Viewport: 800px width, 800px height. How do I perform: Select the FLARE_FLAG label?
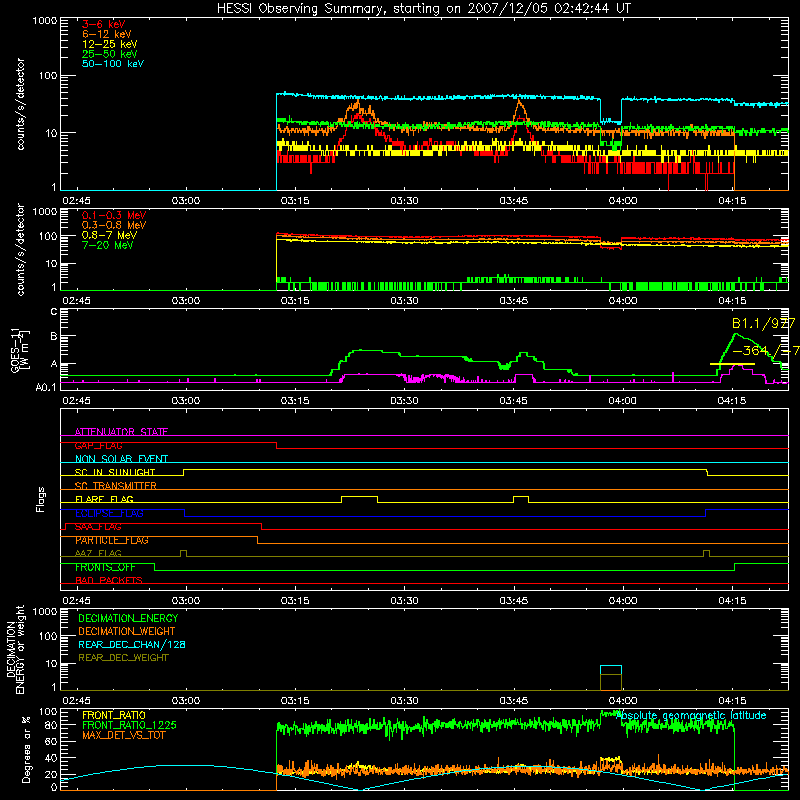(104, 499)
